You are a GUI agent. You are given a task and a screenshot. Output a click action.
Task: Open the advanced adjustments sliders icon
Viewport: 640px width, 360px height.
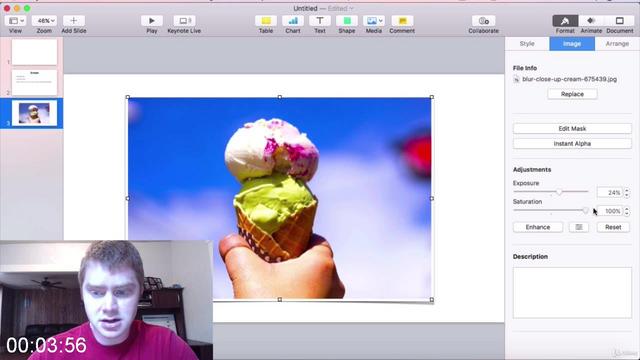tap(579, 227)
